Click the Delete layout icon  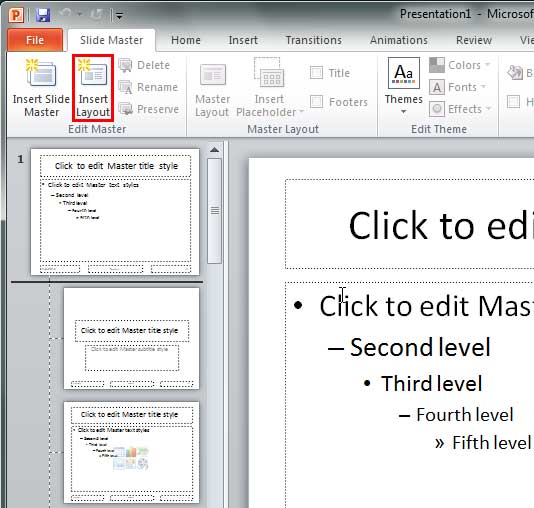tap(125, 65)
